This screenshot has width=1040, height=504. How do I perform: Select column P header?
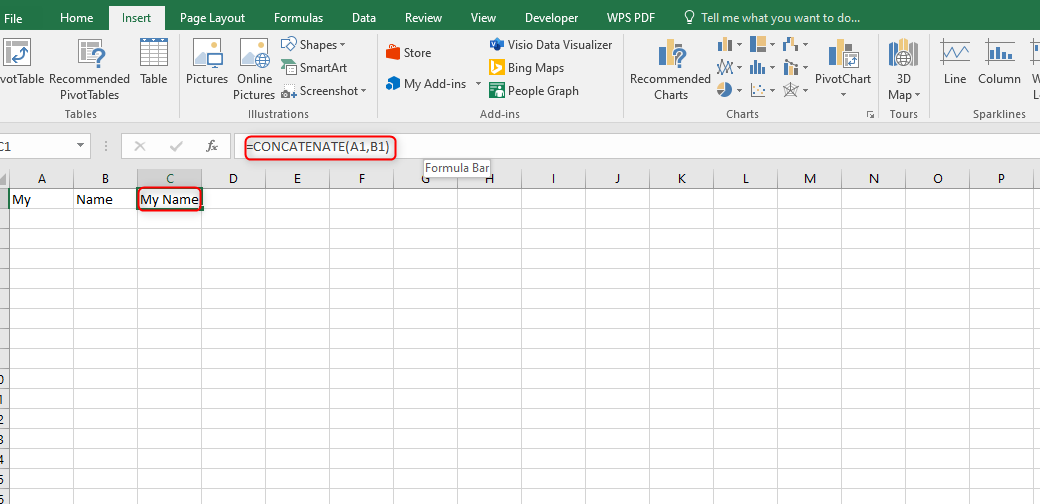[1002, 178]
